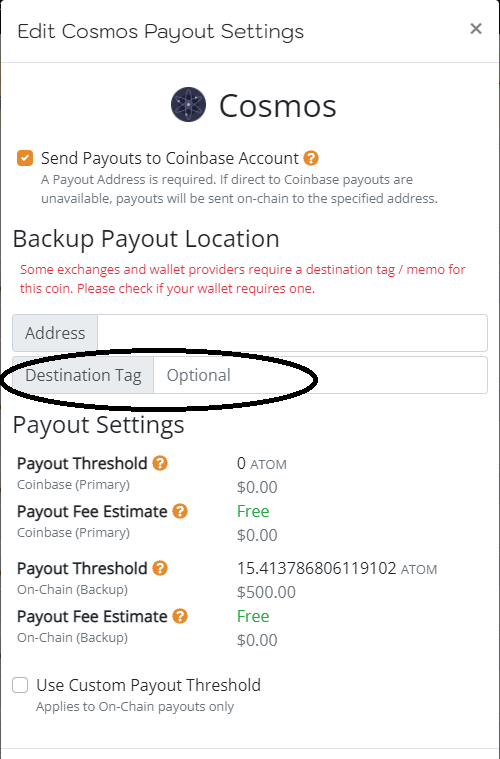This screenshot has height=759, width=500.
Task: Uncheck Send Payouts to Coinbase Account checkbox
Action: [25, 158]
